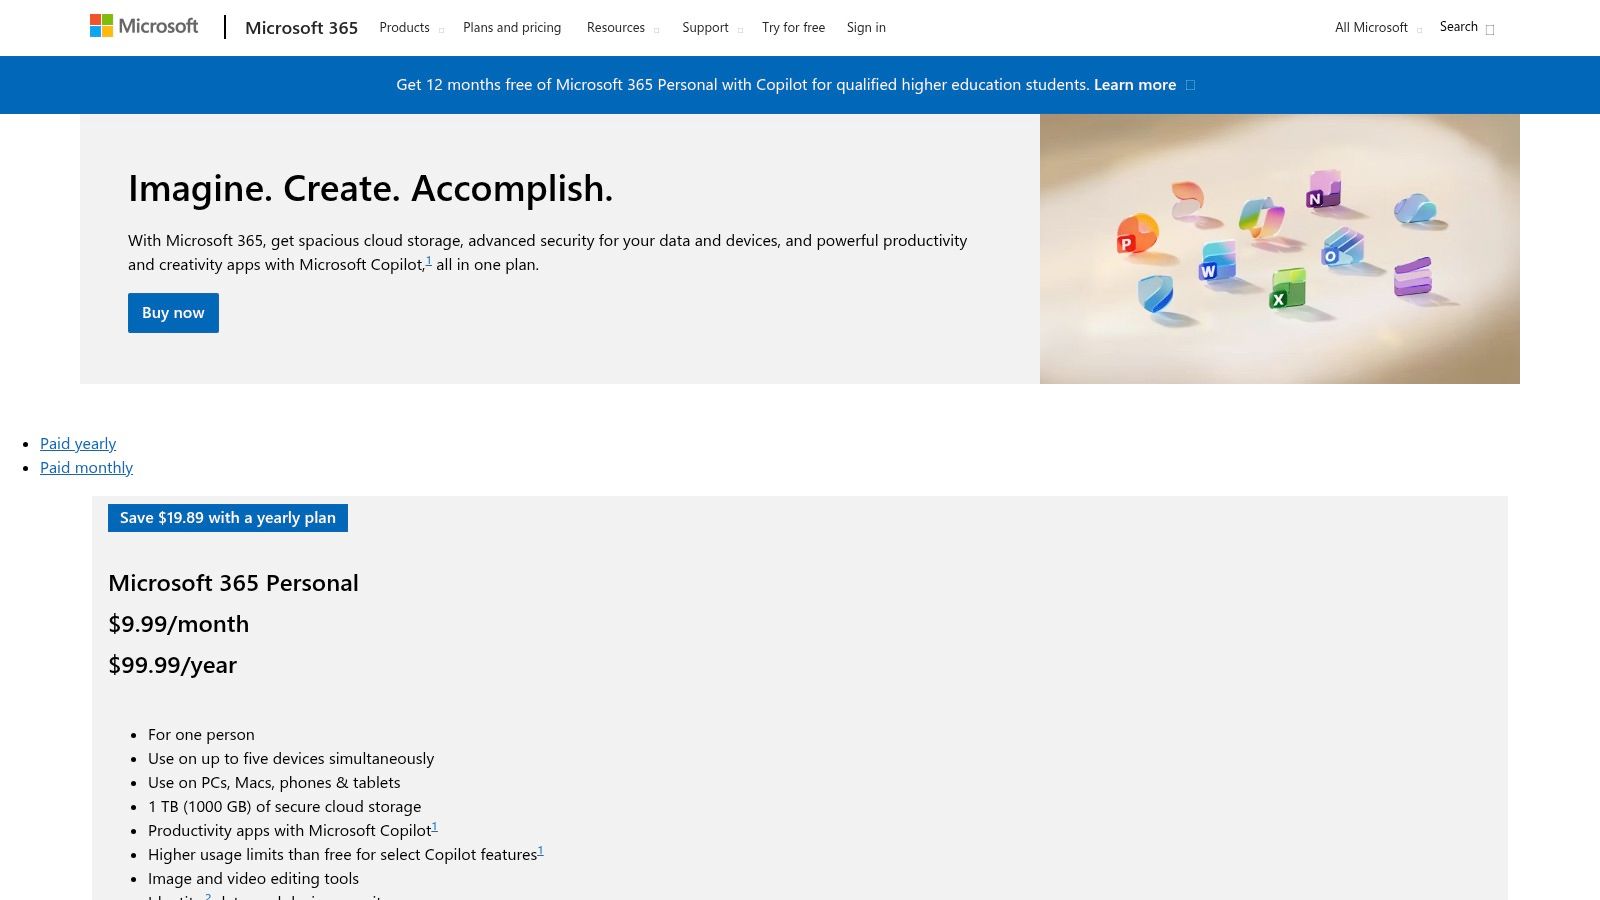Click the Excel icon in hero image
Image resolution: width=1600 pixels, height=900 pixels.
[1287, 289]
